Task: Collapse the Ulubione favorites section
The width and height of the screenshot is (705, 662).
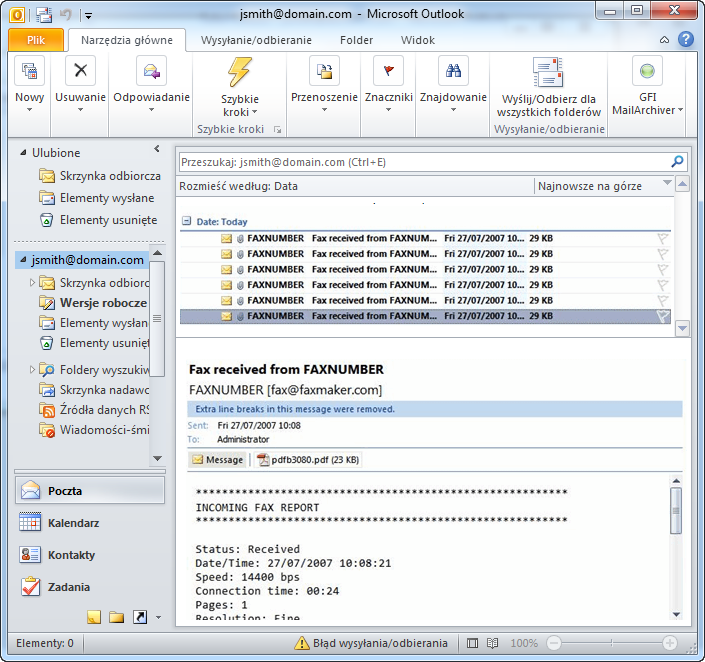Action: click(x=23, y=152)
